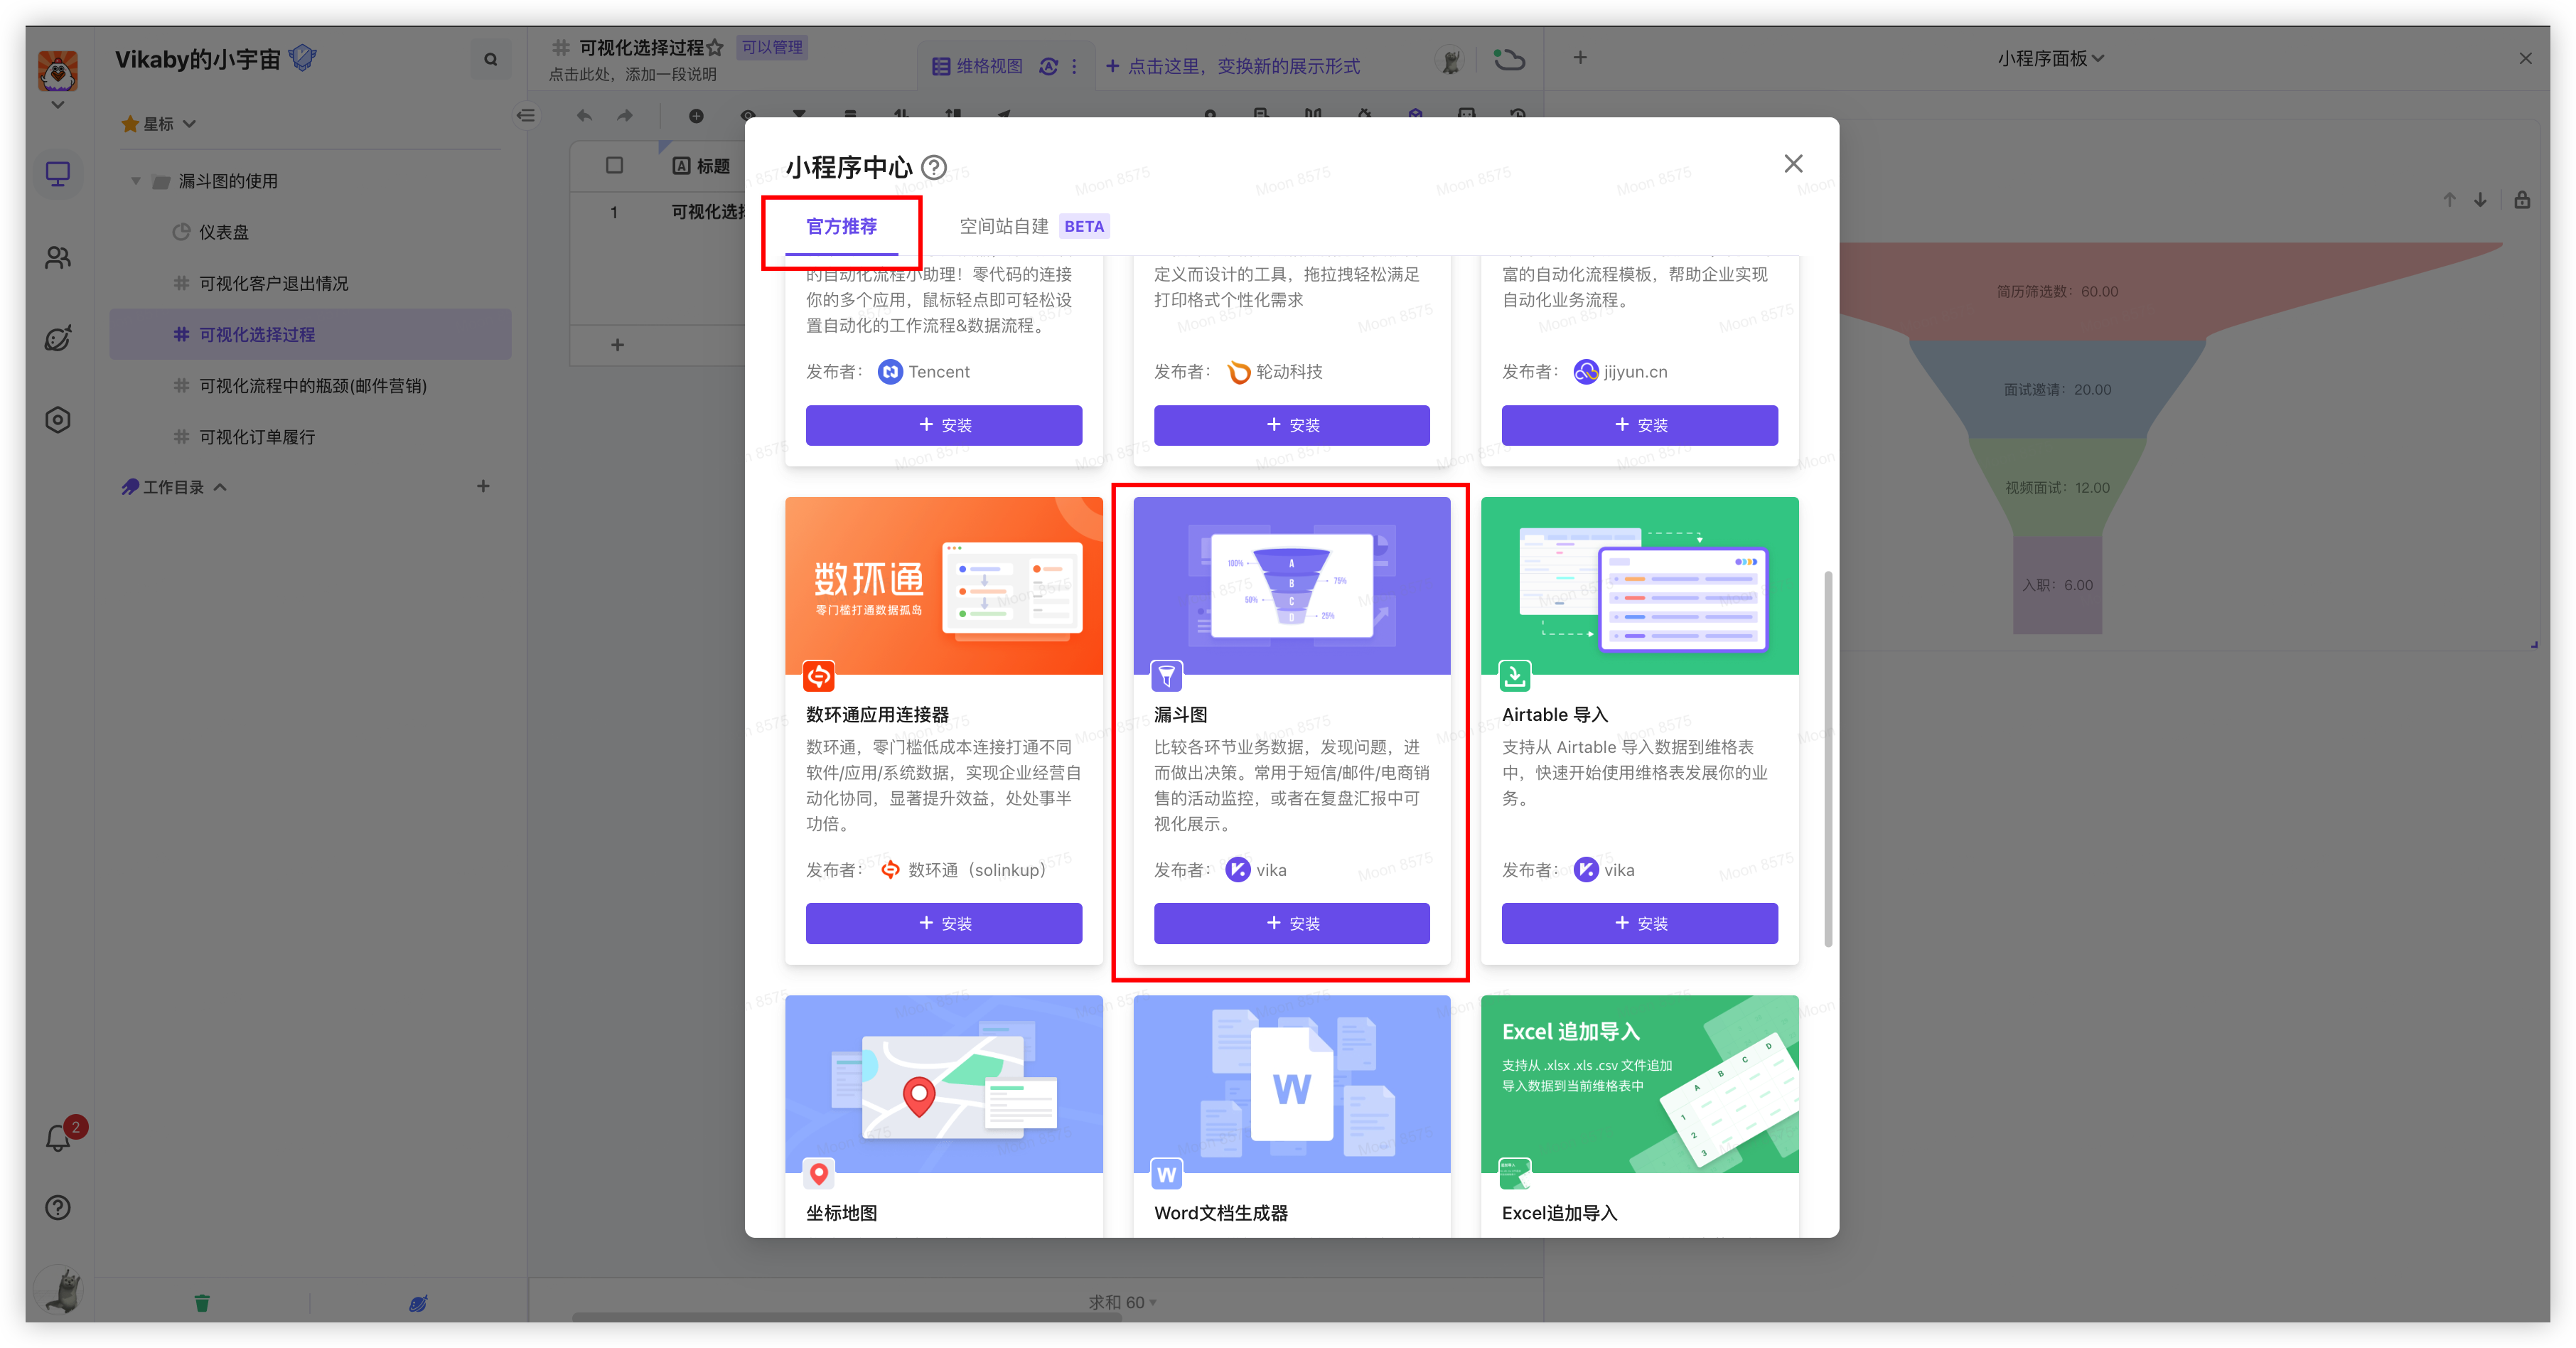The height and width of the screenshot is (1348, 2576).
Task: Click 安装 on the 轮动科技 card
Action: pyautogui.click(x=1291, y=425)
